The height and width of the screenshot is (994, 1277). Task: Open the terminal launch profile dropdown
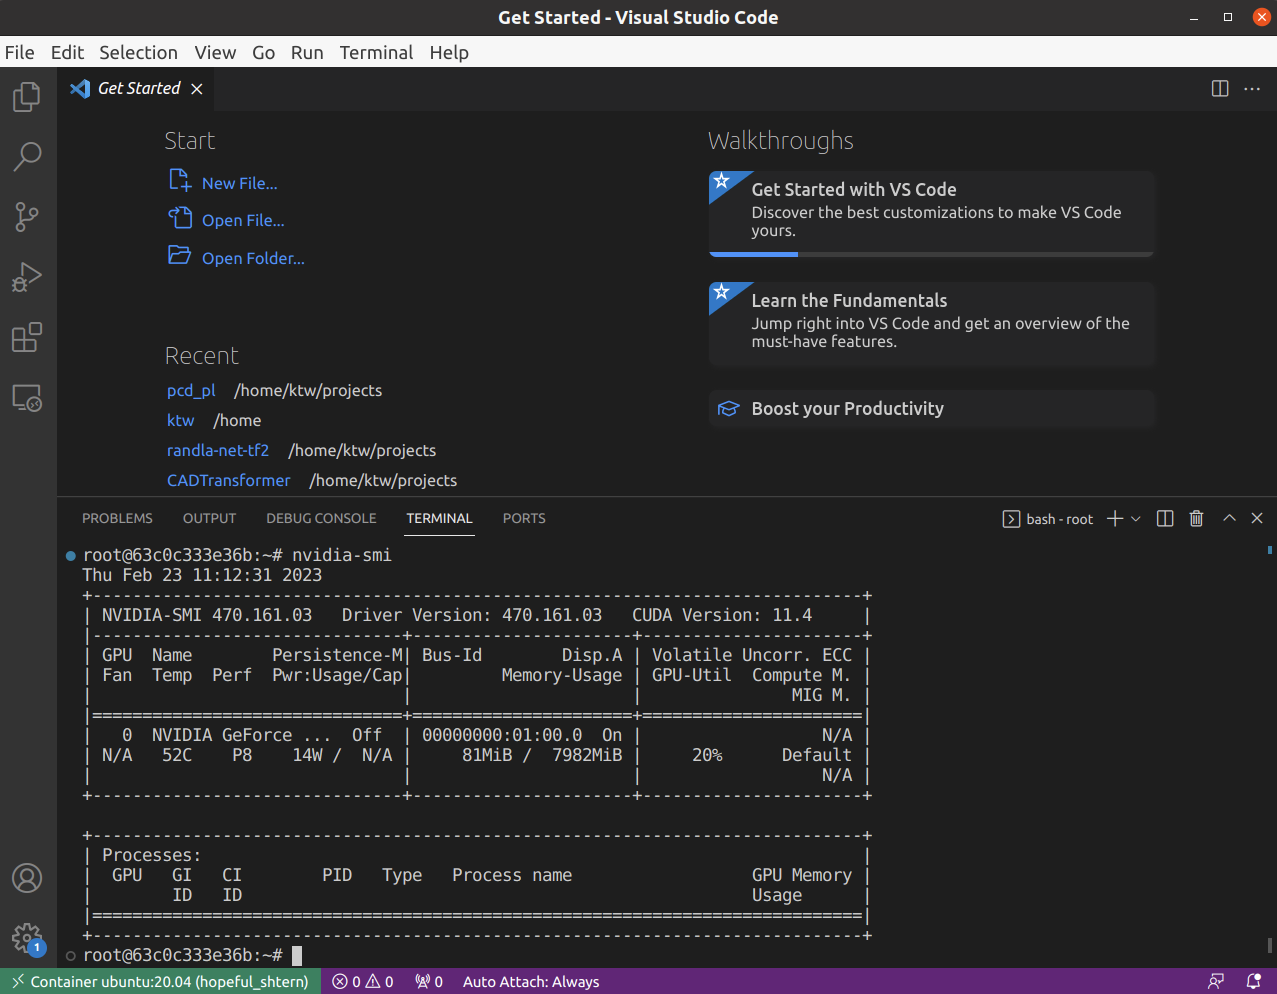[1136, 518]
